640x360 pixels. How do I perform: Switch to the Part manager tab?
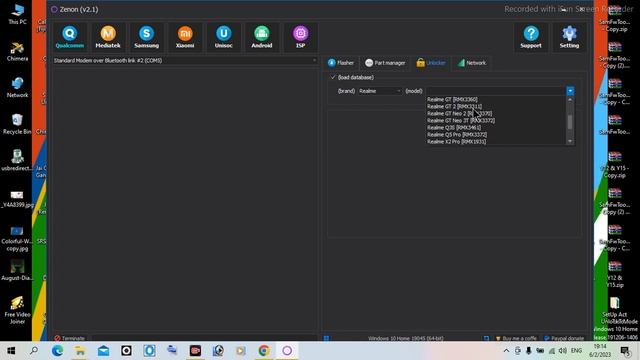pyautogui.click(x=385, y=63)
